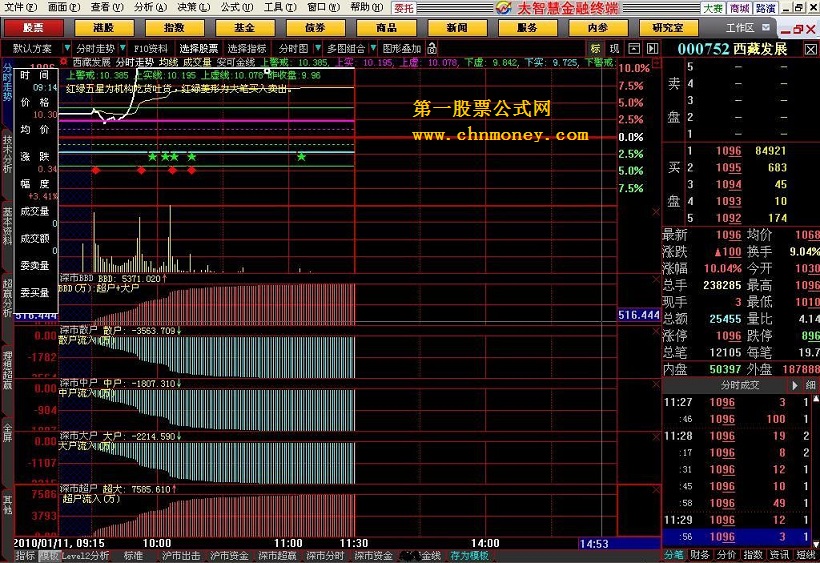
Task: Click the red gear icon before 西藏发展
Action: point(64,62)
